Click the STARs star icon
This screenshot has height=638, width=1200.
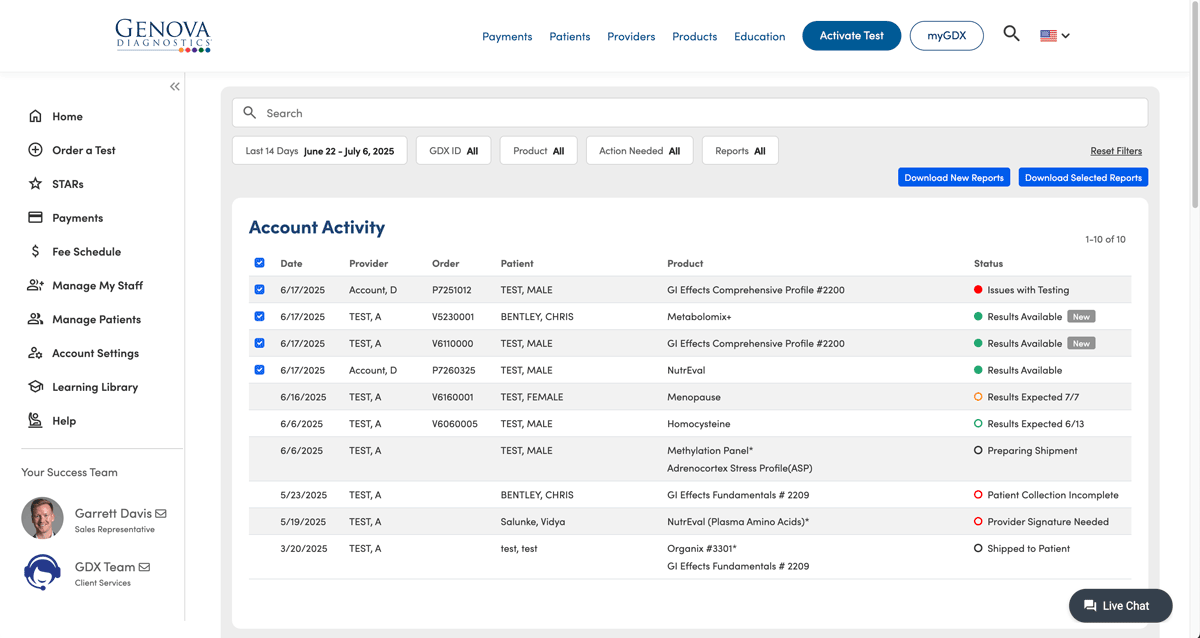(35, 184)
